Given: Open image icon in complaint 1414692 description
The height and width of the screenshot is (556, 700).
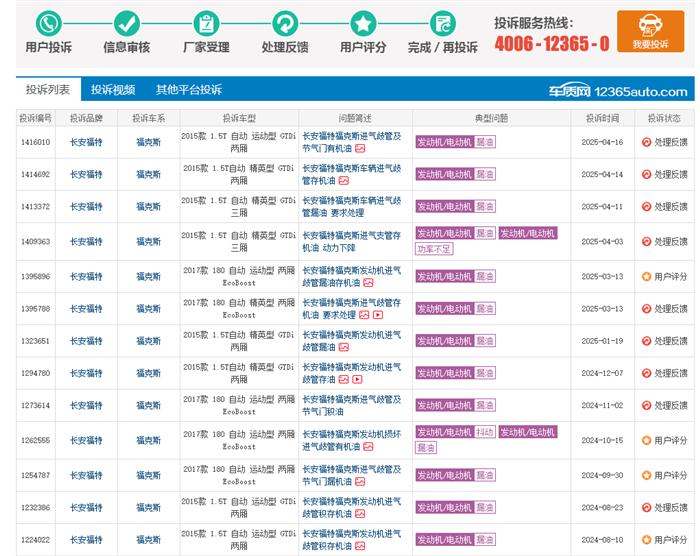Looking at the screenshot, I should 344,180.
